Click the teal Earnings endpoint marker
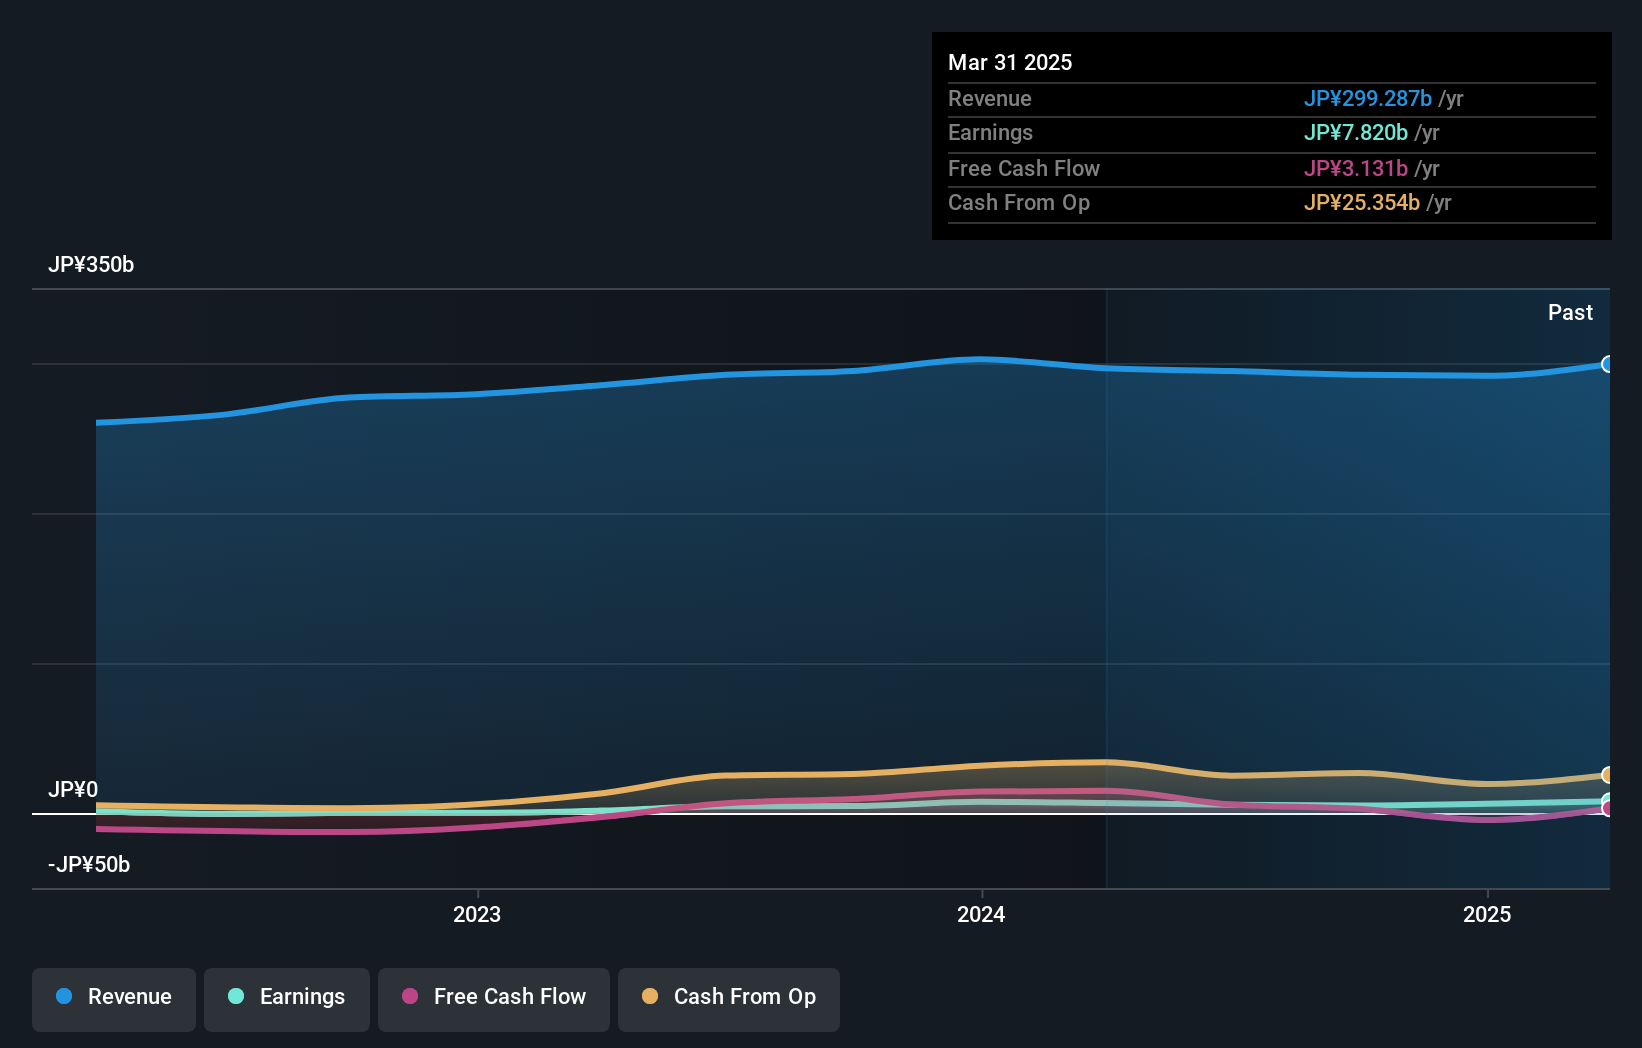 pos(1608,801)
